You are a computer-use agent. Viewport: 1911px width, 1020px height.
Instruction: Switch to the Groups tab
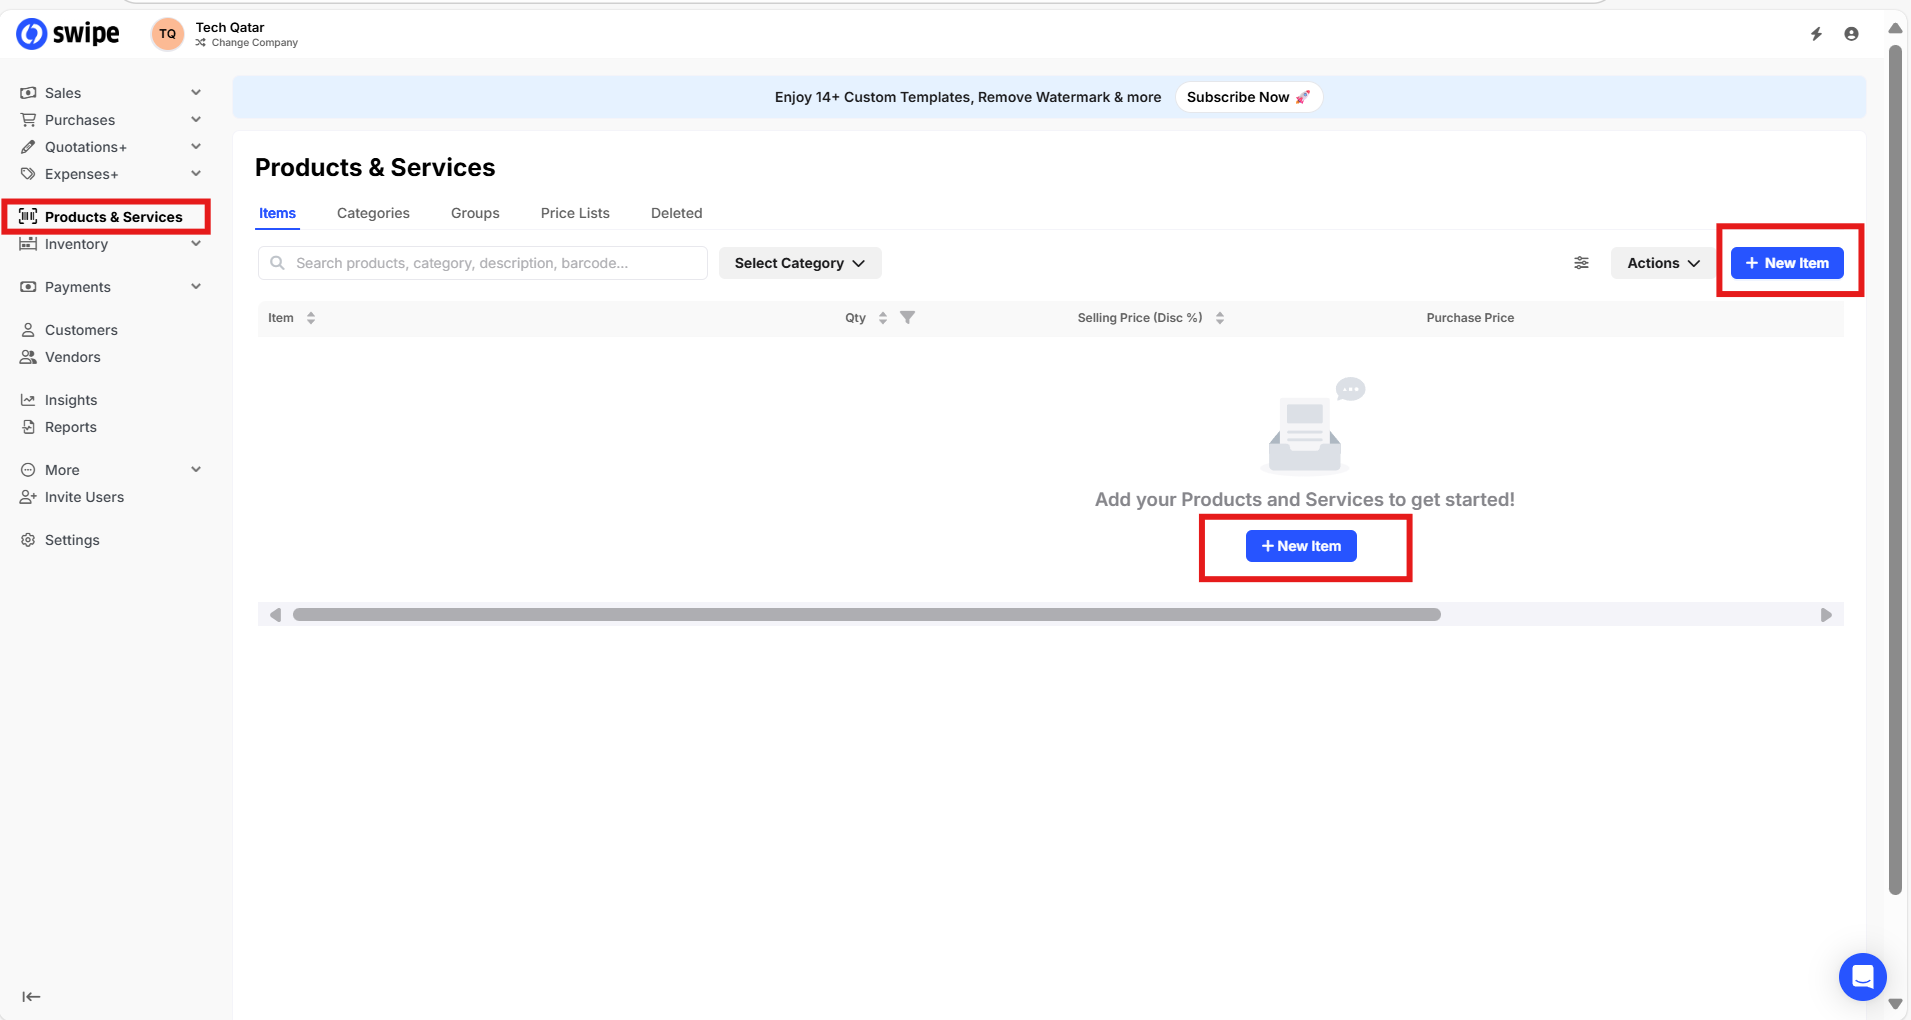[x=475, y=213]
